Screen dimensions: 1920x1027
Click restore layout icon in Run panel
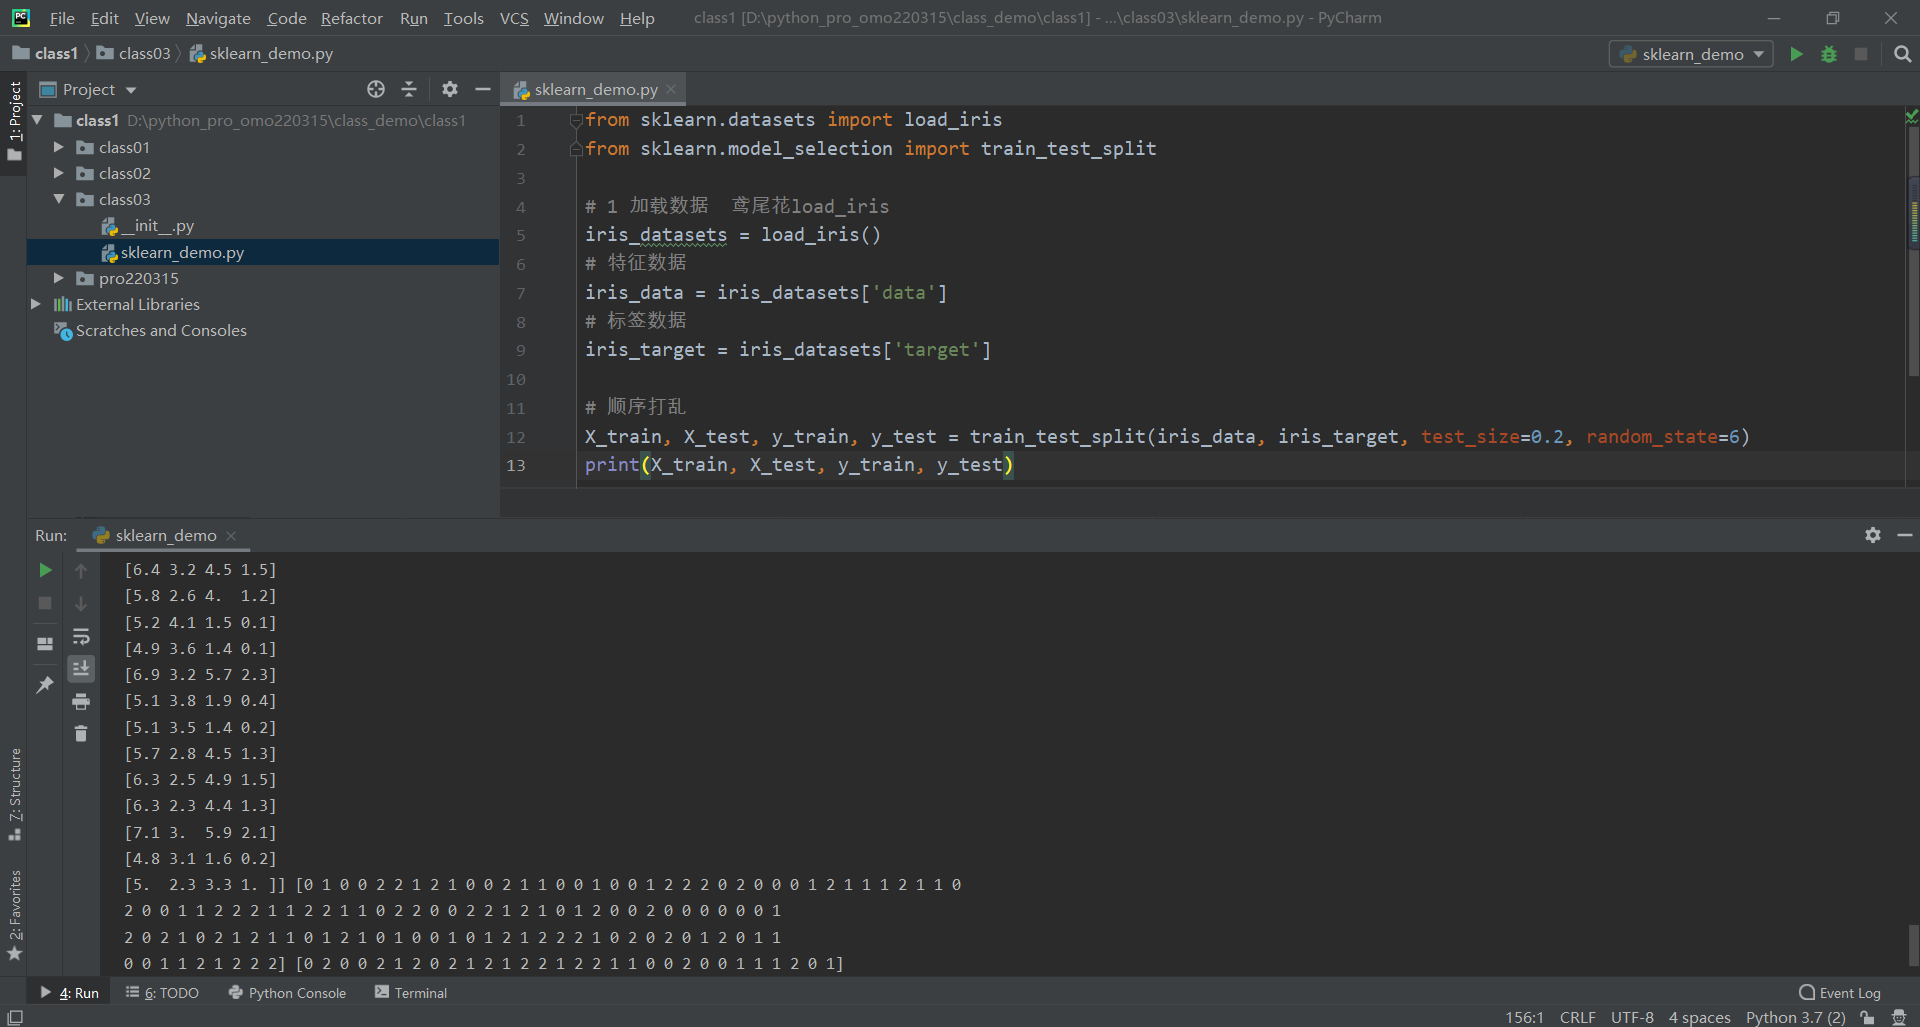click(45, 643)
